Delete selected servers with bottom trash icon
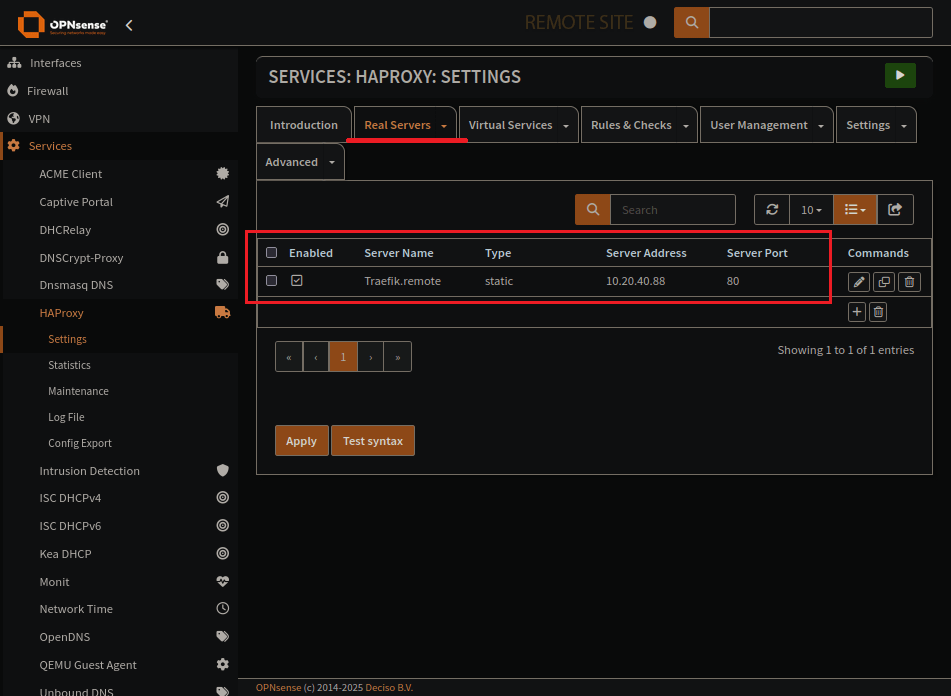This screenshot has height=696, width=951. tap(878, 312)
